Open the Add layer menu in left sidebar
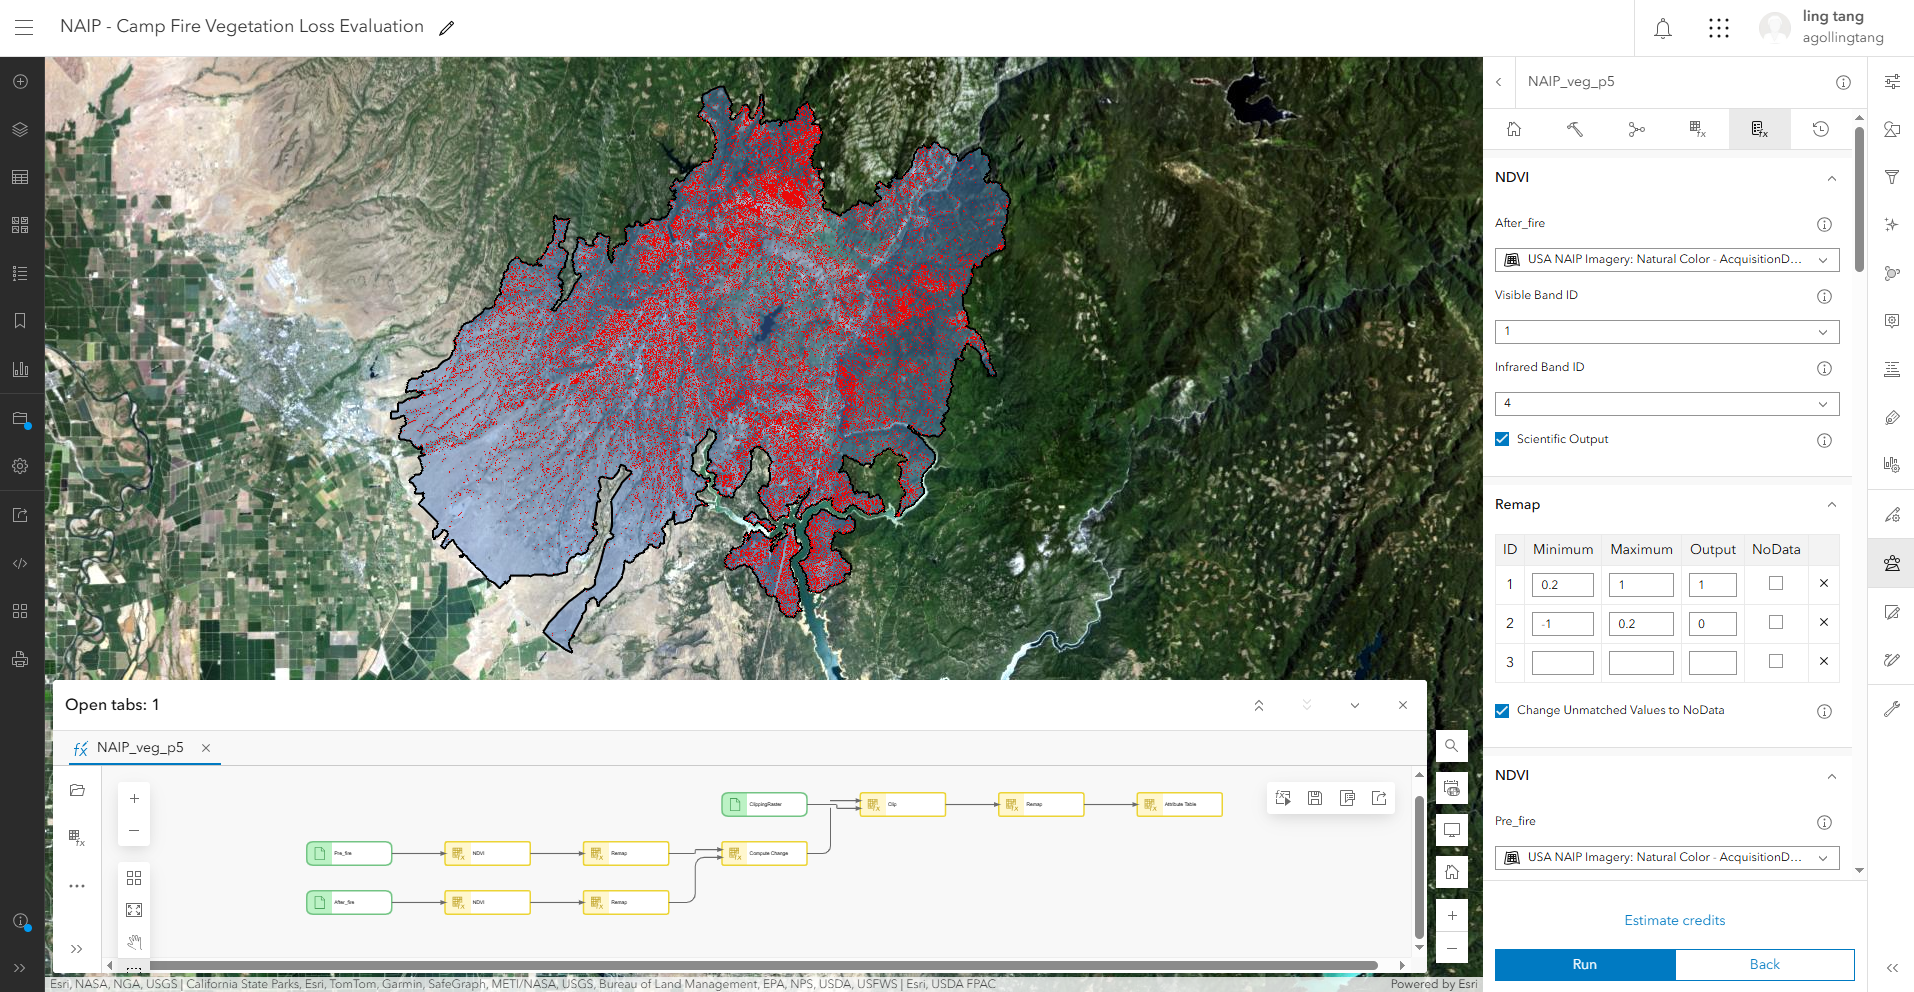 pyautogui.click(x=20, y=82)
